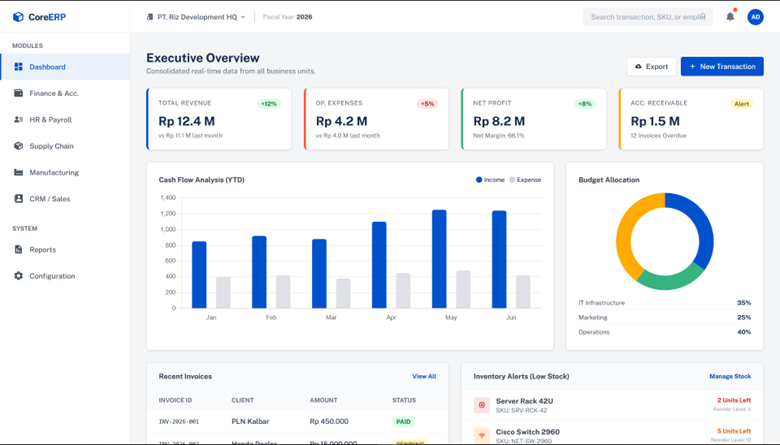Select the Finance & Acc. sidebar icon
This screenshot has height=445, width=780.
coord(18,93)
